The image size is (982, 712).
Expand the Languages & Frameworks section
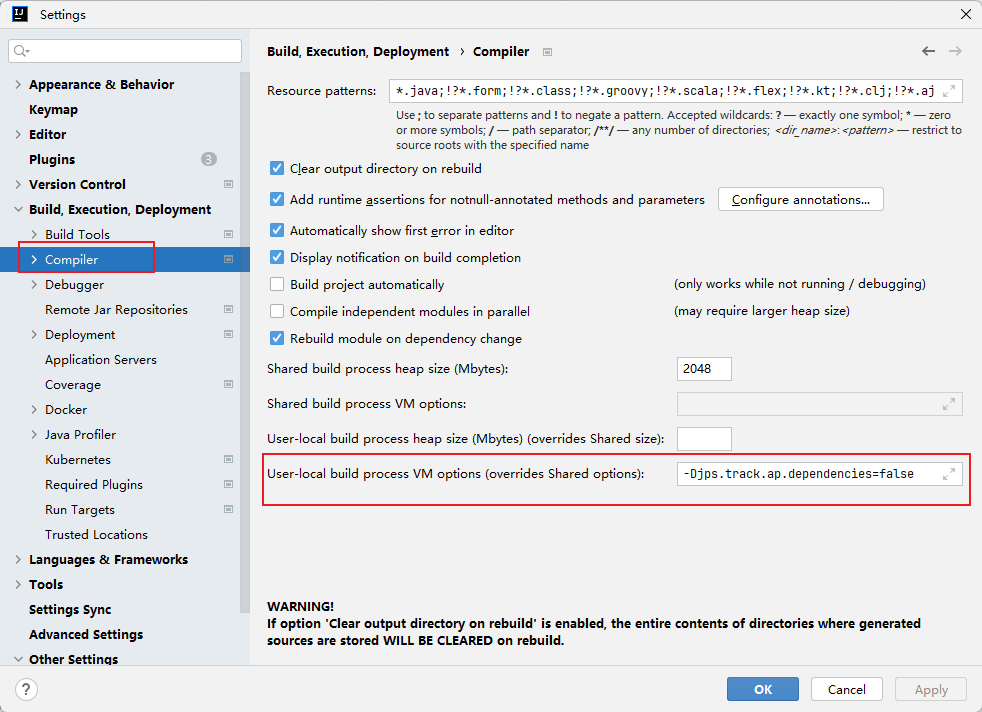tap(16, 559)
